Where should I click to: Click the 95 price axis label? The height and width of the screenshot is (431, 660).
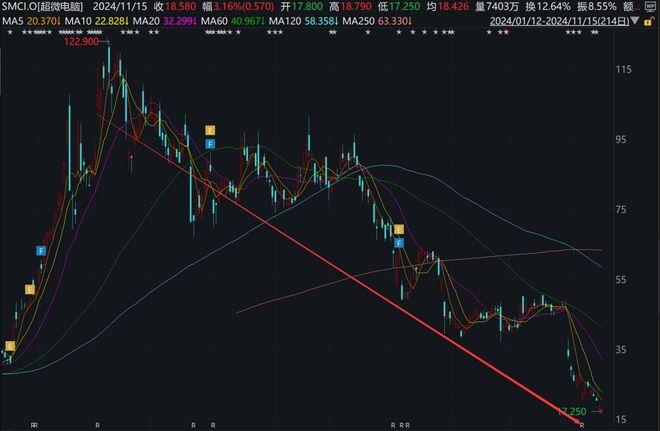click(623, 139)
